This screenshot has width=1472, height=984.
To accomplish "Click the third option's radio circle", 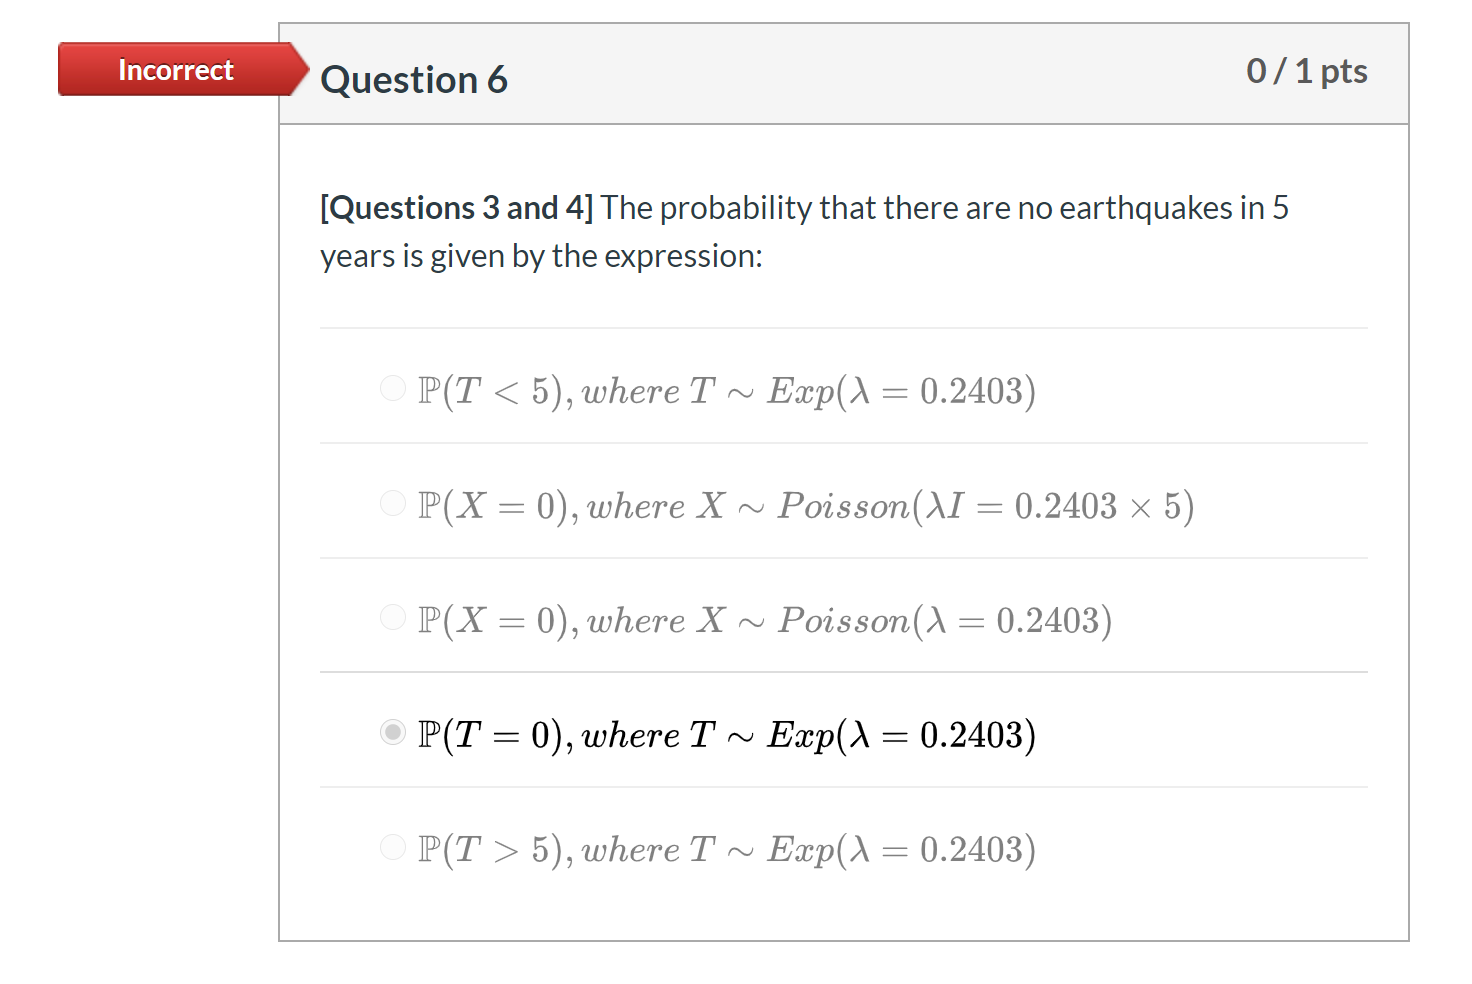I will [x=393, y=618].
